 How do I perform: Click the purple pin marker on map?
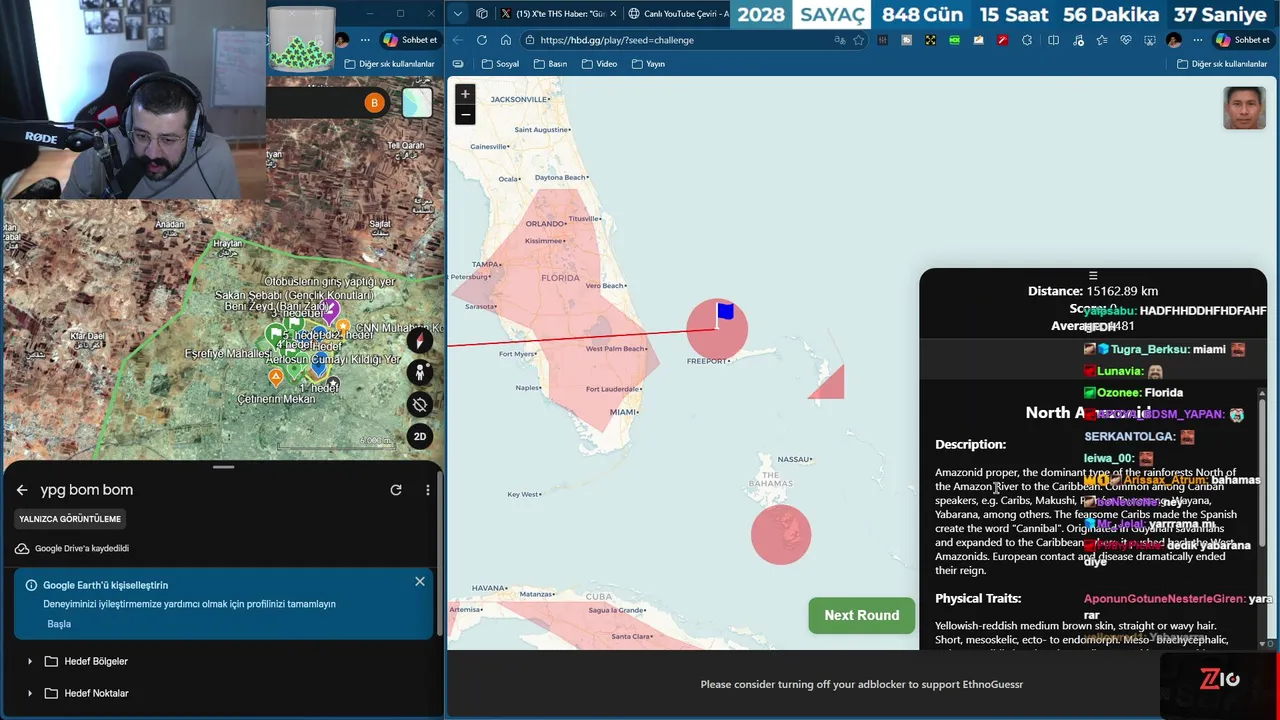click(331, 313)
